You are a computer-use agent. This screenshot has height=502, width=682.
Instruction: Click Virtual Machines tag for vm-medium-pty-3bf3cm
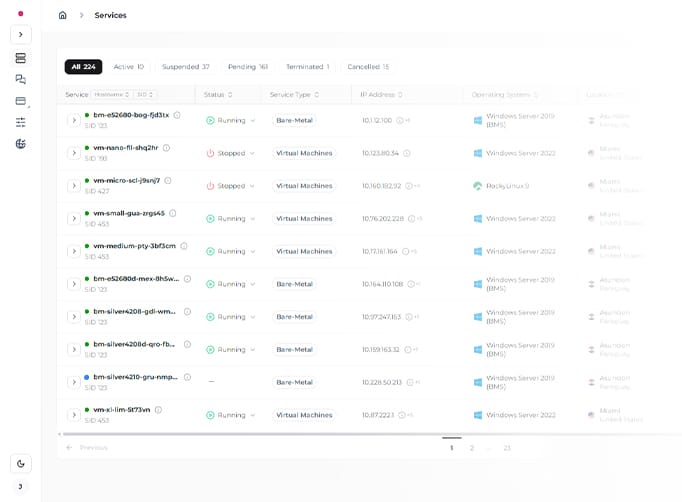tap(304, 251)
